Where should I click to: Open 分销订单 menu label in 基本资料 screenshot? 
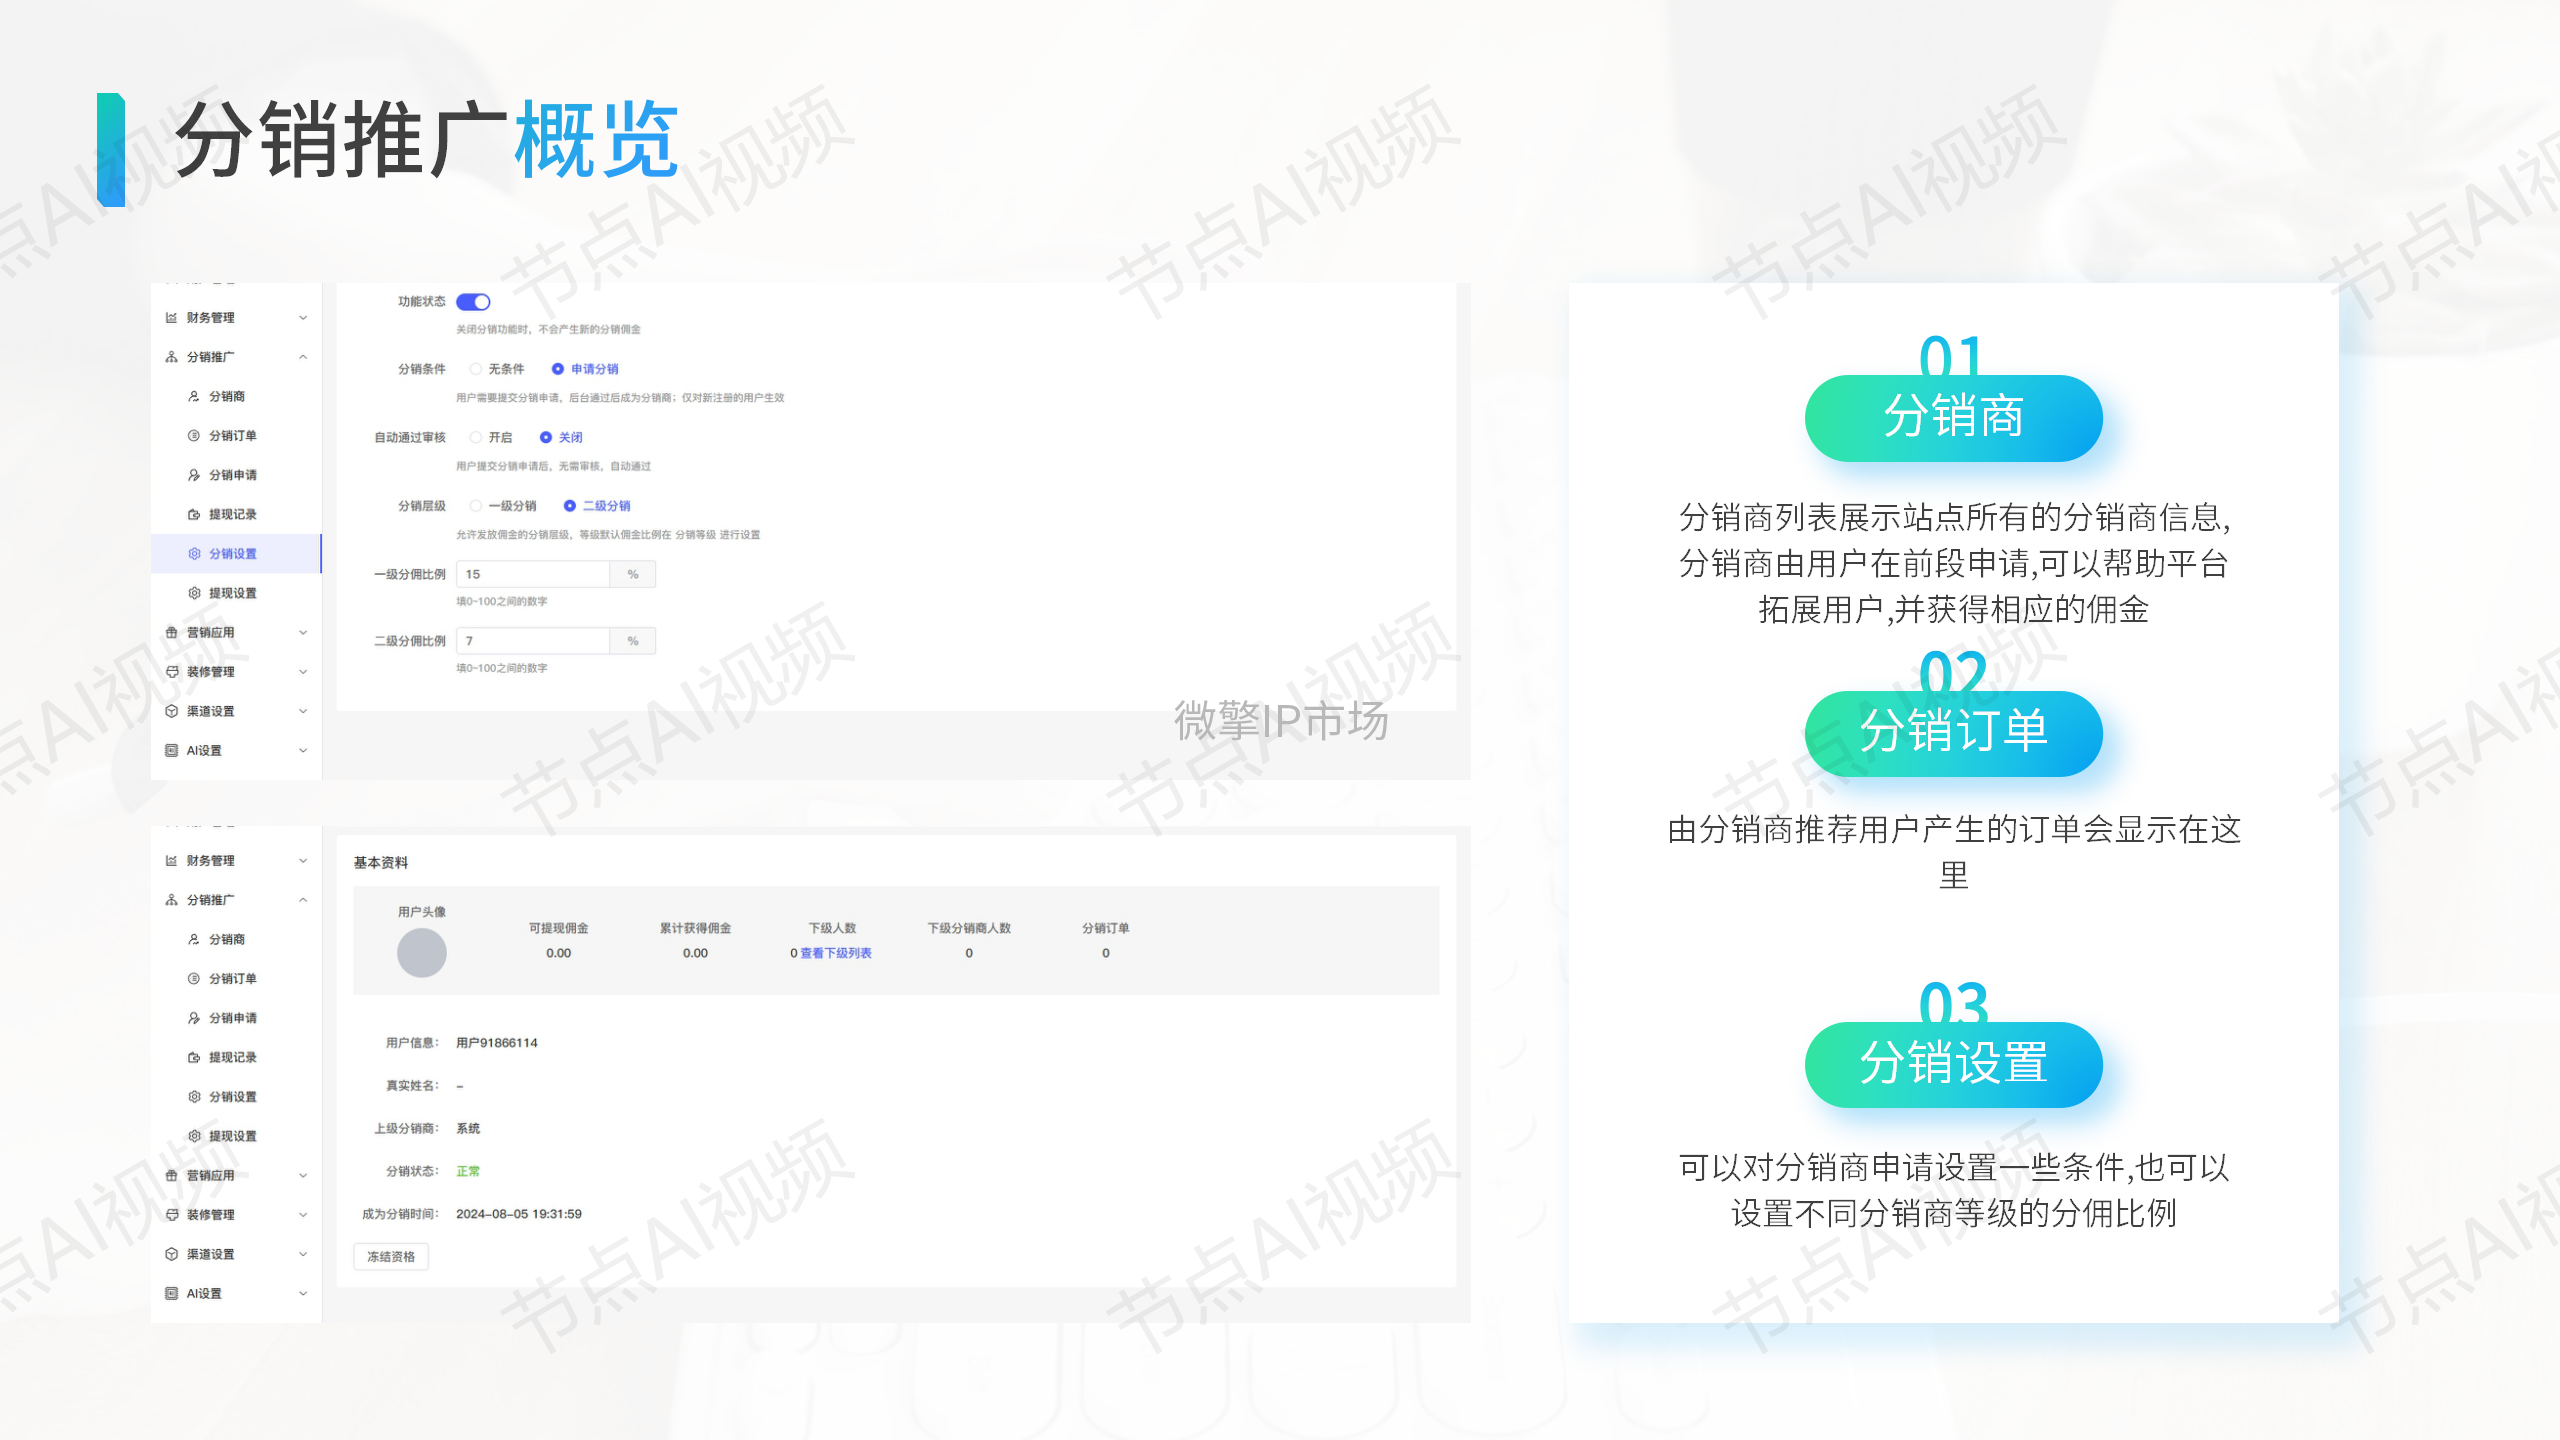pos(233,979)
